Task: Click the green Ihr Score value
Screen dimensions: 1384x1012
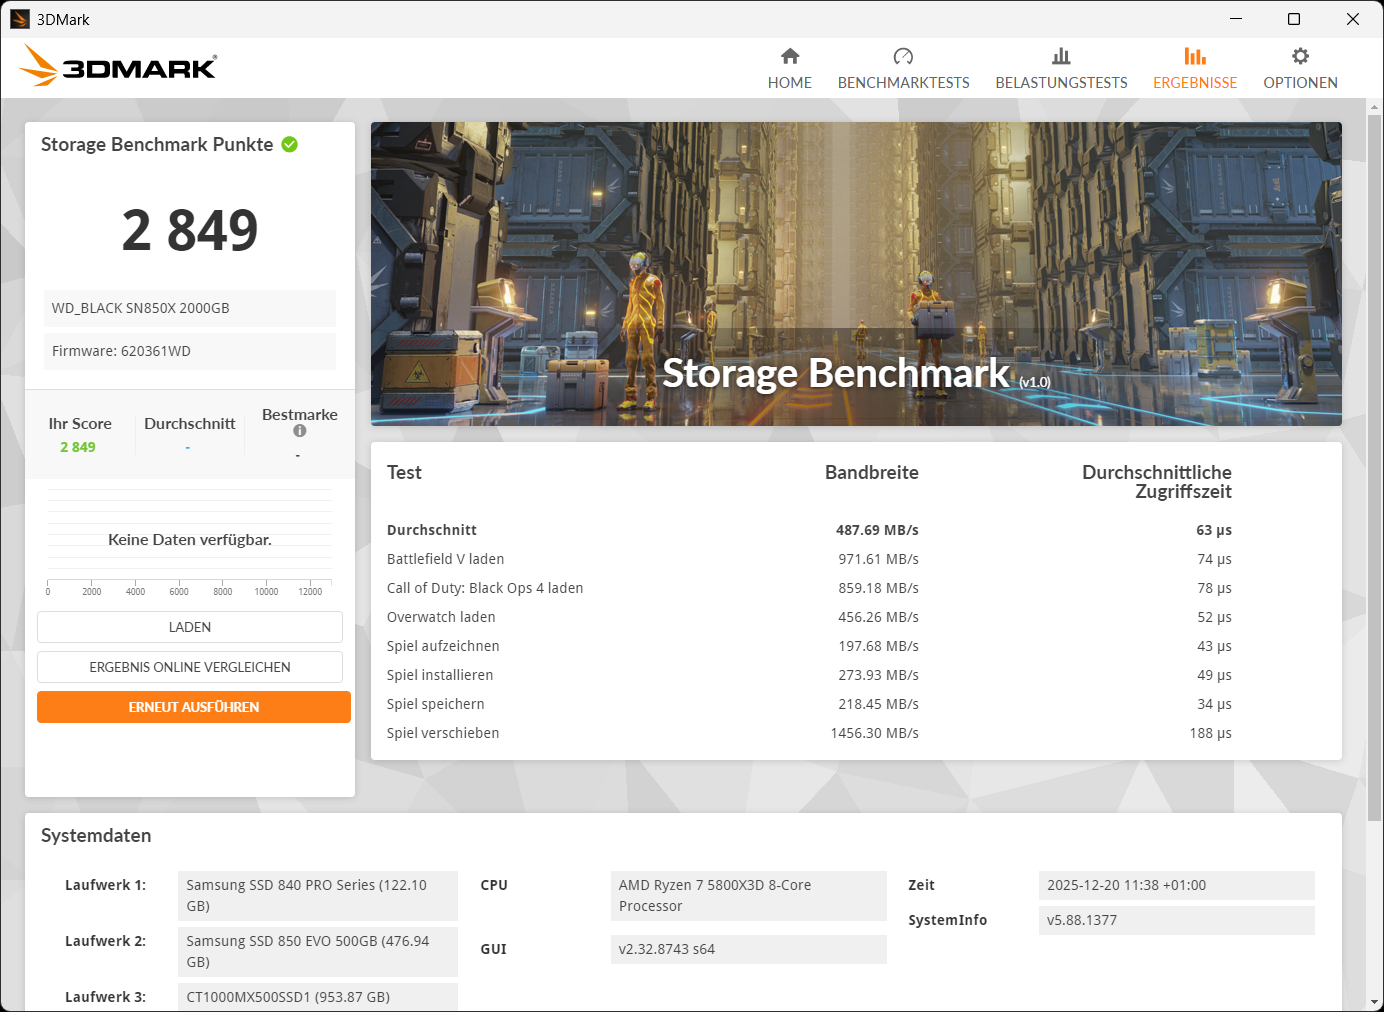Action: (x=78, y=447)
